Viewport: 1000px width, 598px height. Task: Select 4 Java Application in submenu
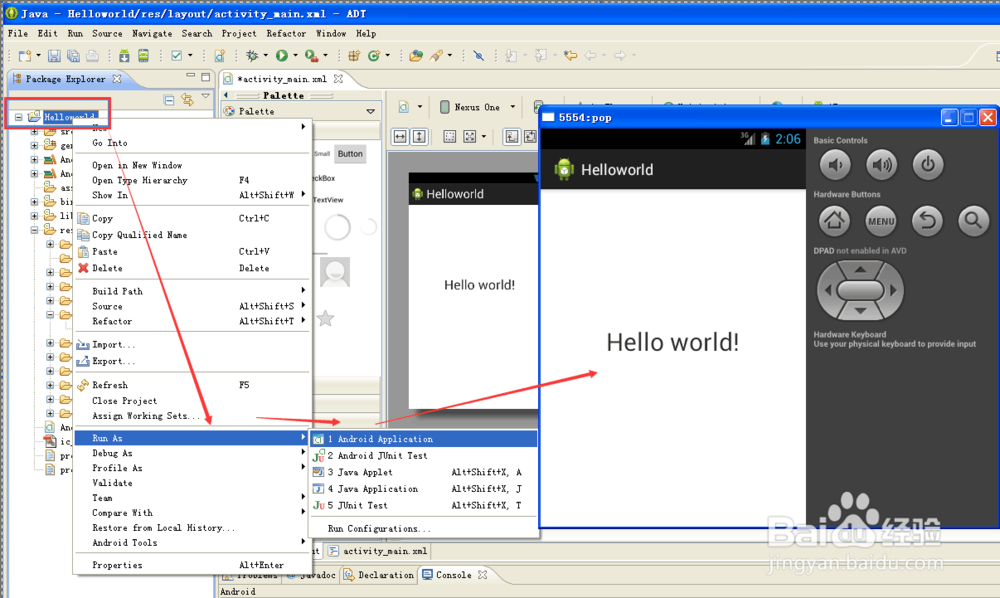click(423, 488)
